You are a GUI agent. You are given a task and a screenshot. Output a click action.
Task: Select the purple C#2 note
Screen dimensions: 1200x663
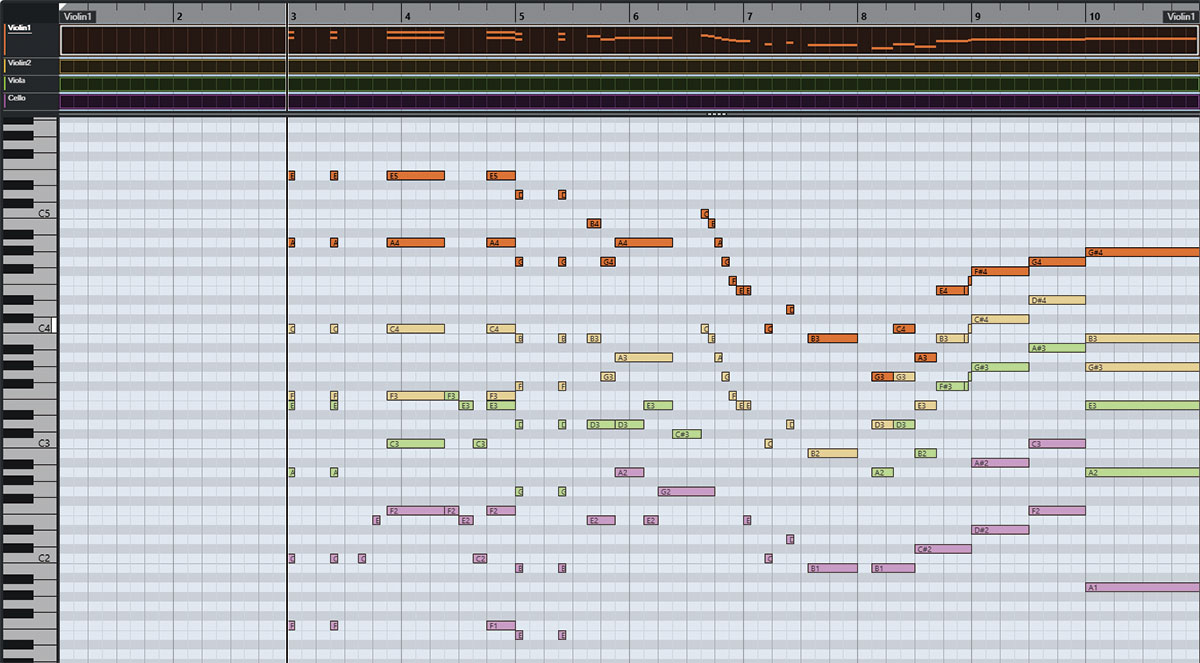(x=943, y=549)
